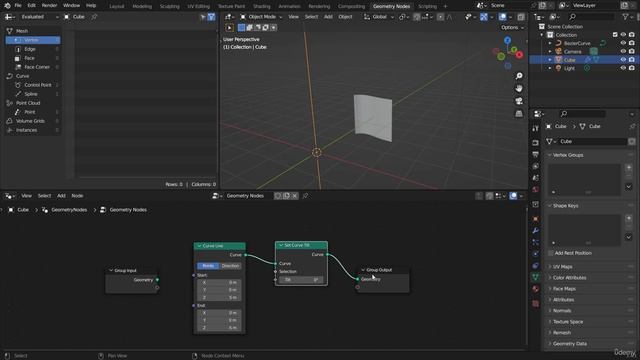Toggle Collection visibility eye in outliner
640x360 pixels.
tap(623, 35)
